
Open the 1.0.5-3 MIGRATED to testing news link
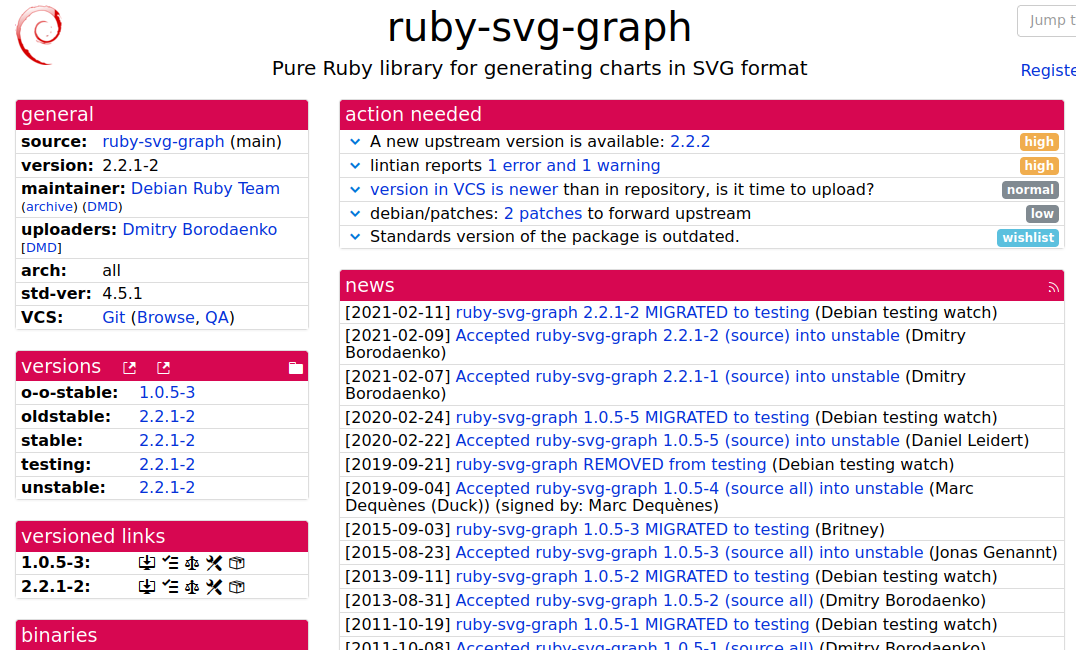coord(633,530)
